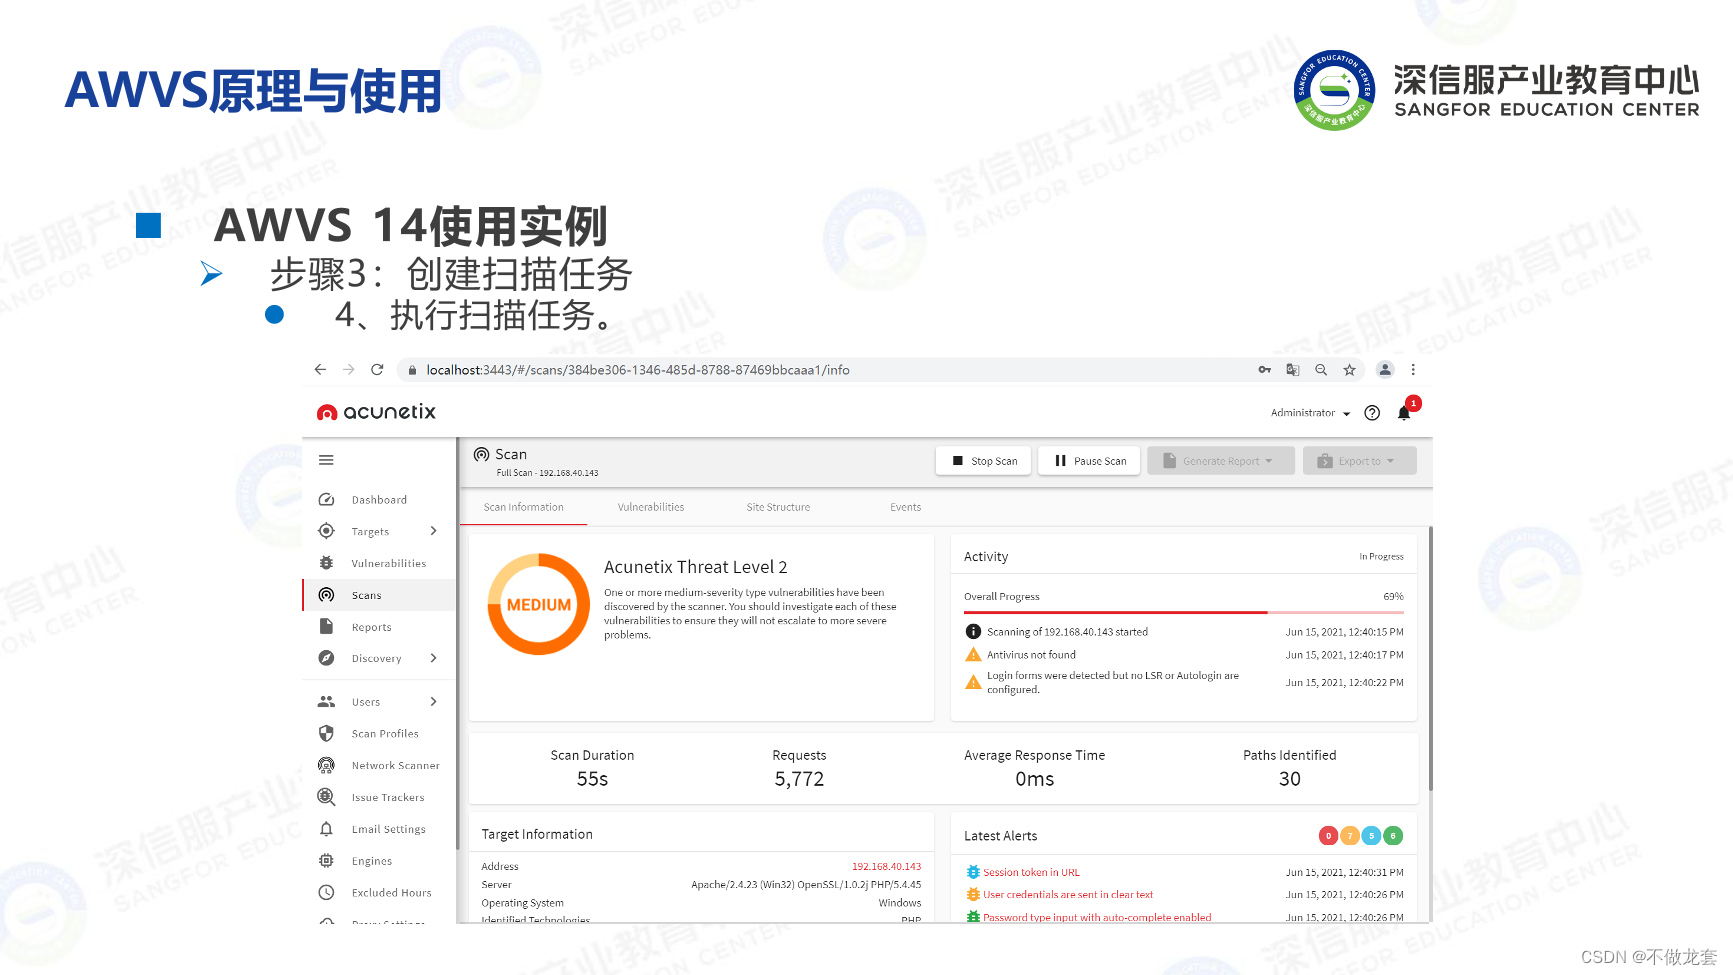Click the blue low-severity alert count badge
1733x975 pixels.
tap(1372, 836)
